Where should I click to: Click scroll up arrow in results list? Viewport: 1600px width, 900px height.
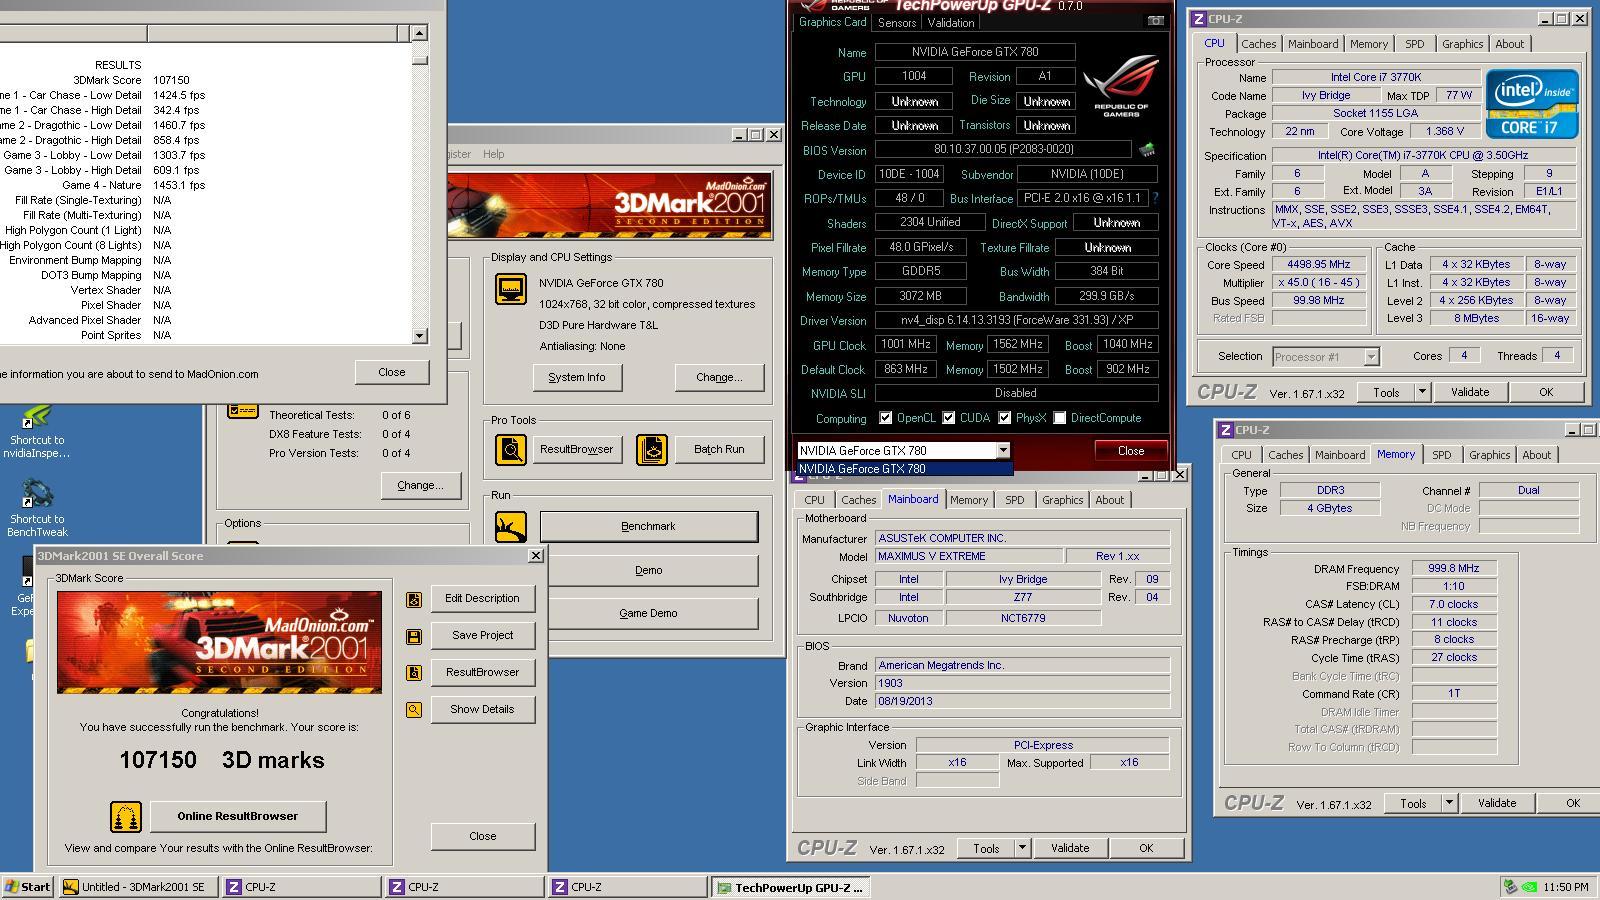point(419,32)
